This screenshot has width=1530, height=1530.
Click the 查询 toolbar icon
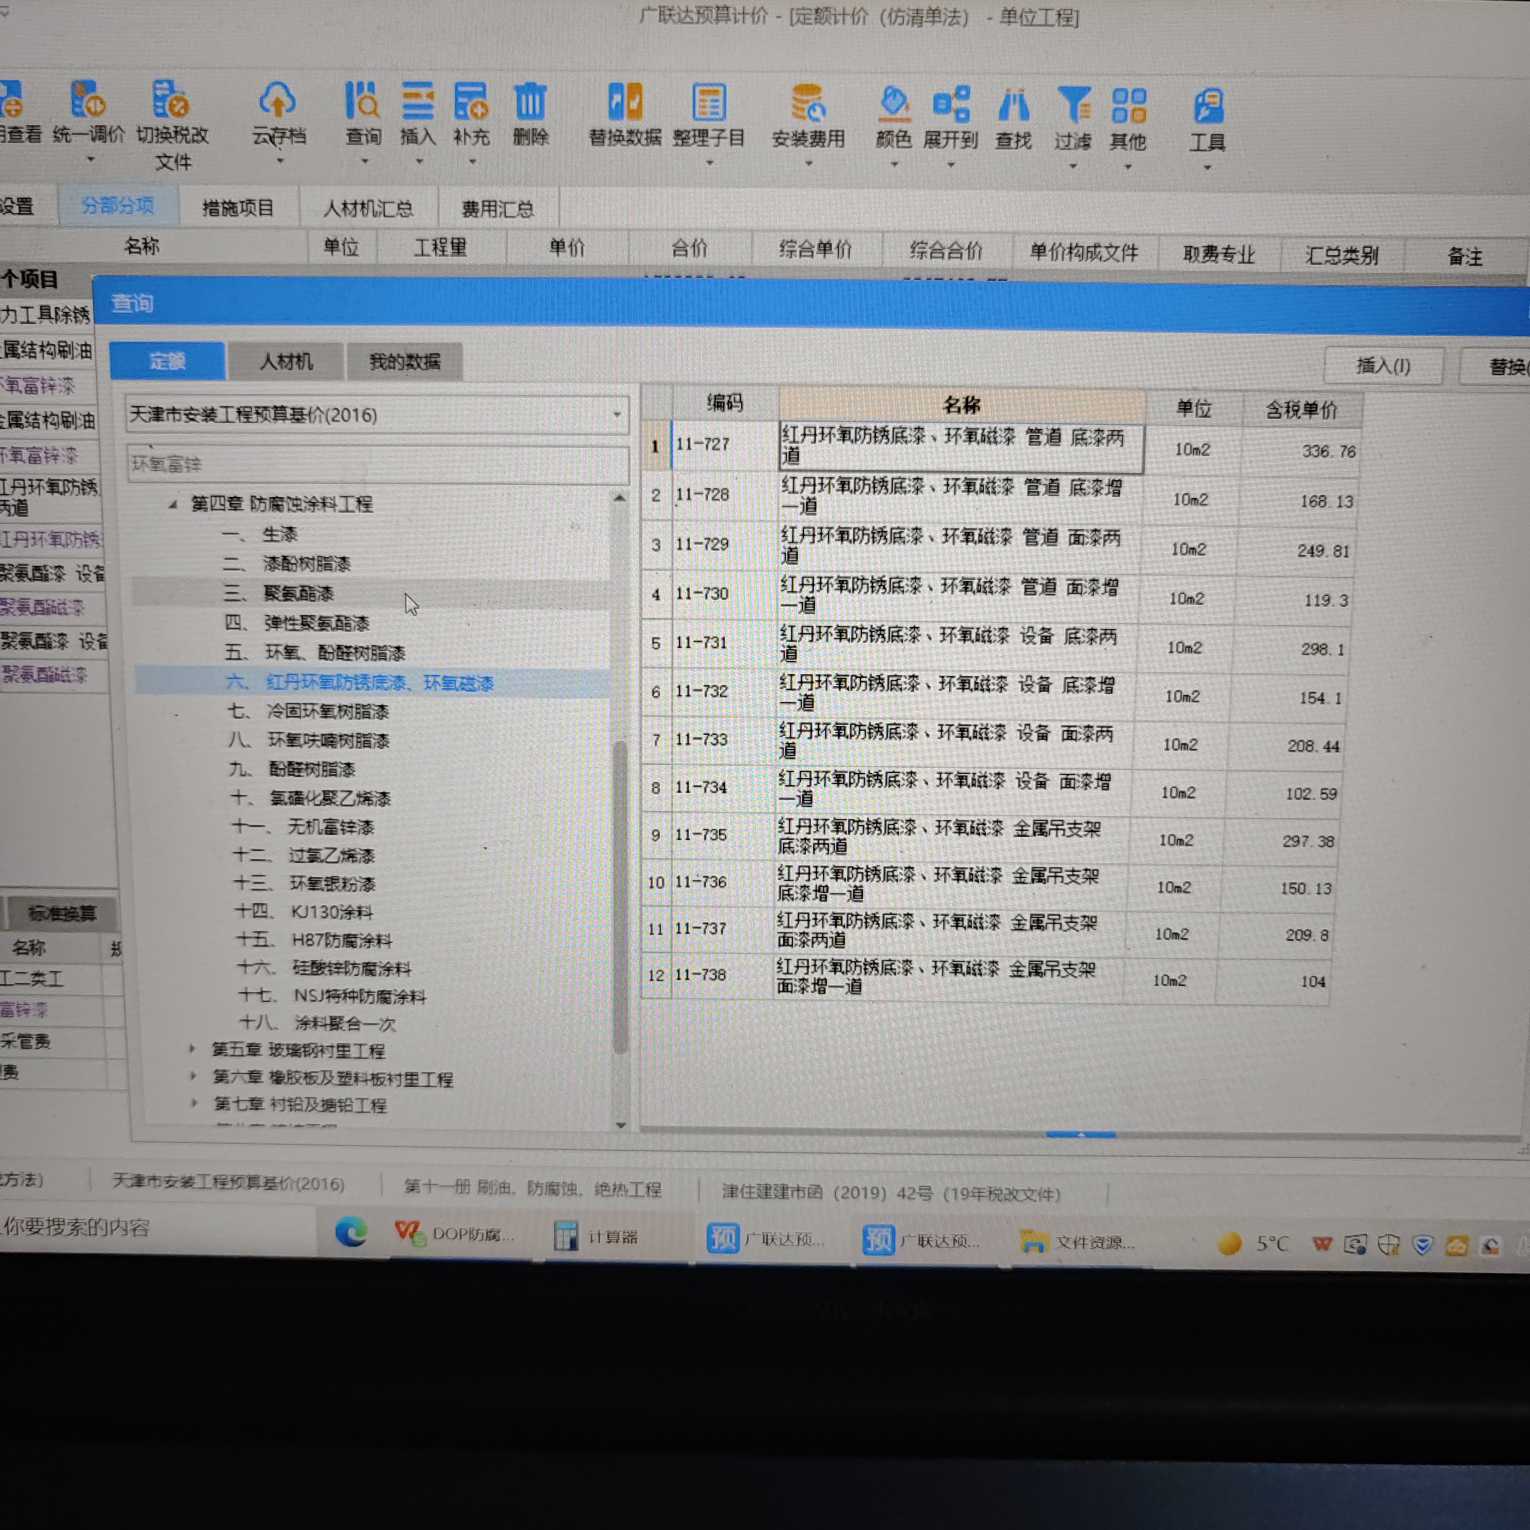click(x=362, y=101)
